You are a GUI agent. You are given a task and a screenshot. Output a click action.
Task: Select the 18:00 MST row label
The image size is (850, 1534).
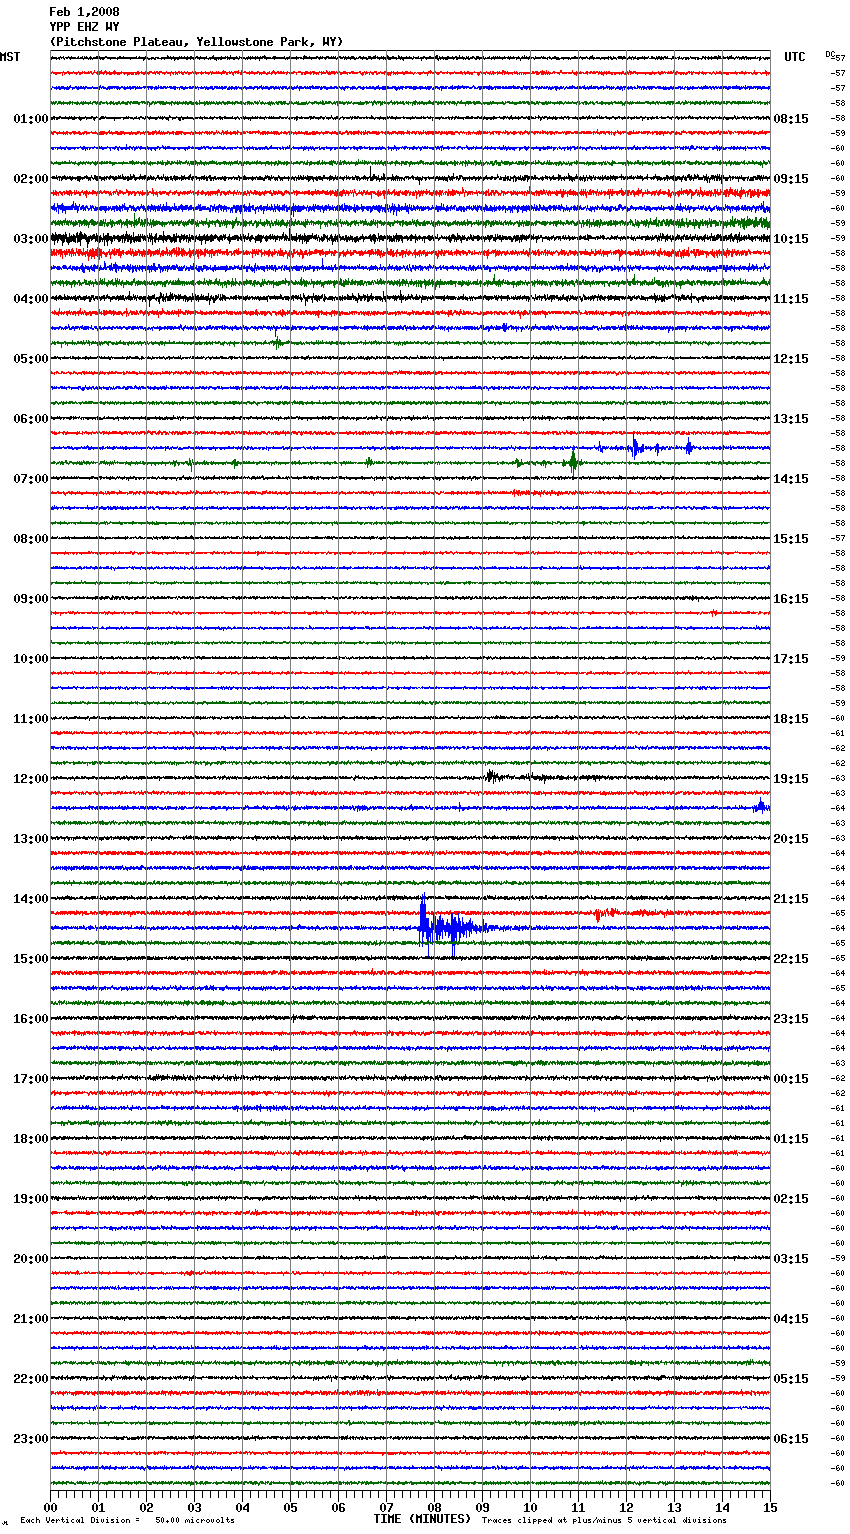coord(31,1139)
